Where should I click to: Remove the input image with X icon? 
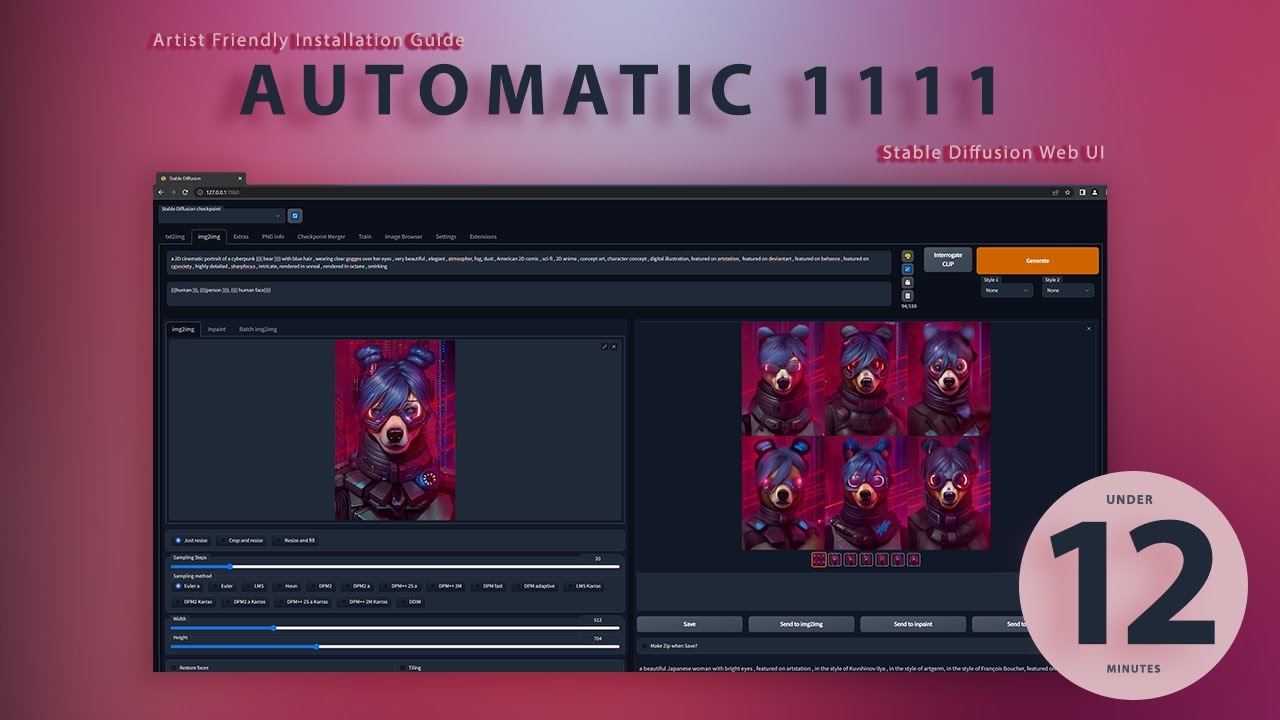coord(614,347)
